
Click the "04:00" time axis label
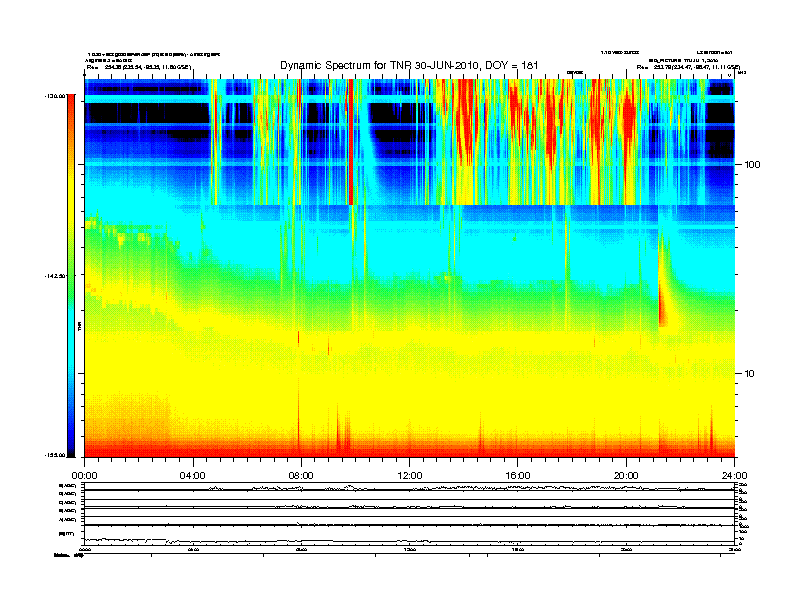(193, 476)
